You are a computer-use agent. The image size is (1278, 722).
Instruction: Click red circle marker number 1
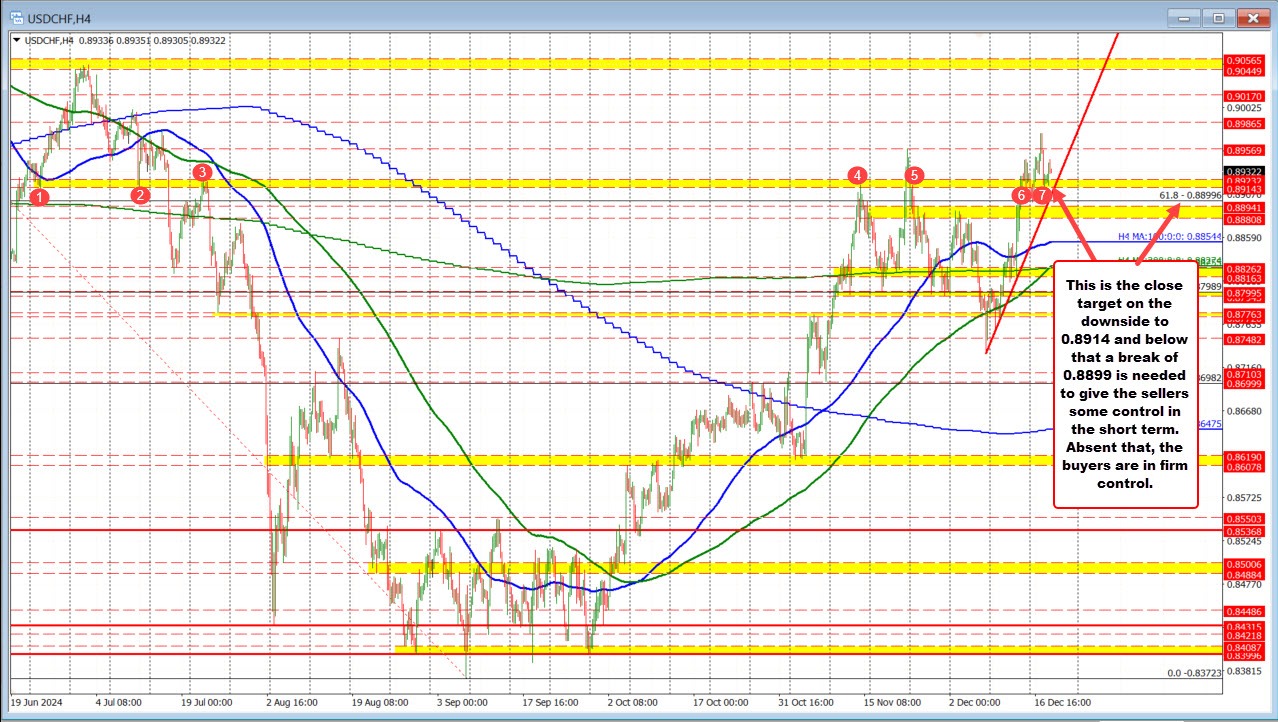[38, 197]
